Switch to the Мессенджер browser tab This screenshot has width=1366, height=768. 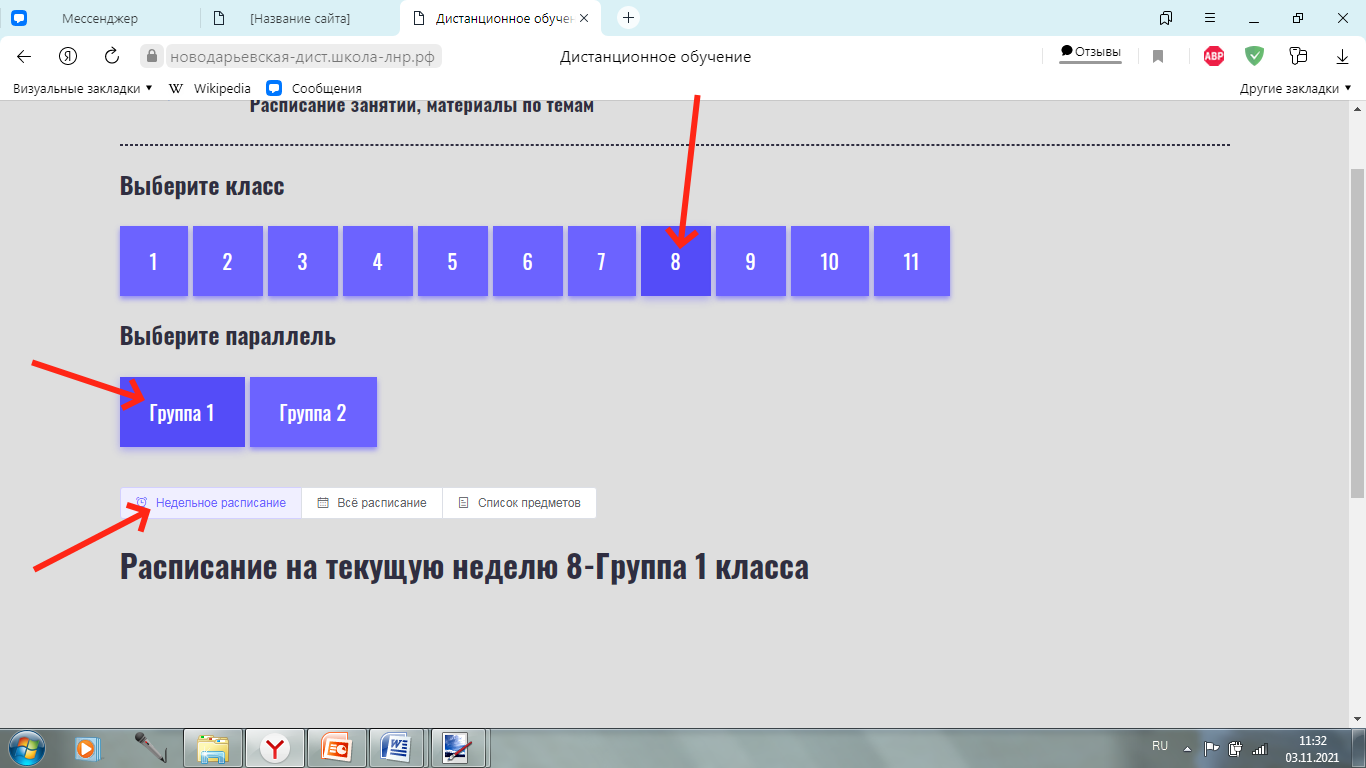[x=100, y=18]
